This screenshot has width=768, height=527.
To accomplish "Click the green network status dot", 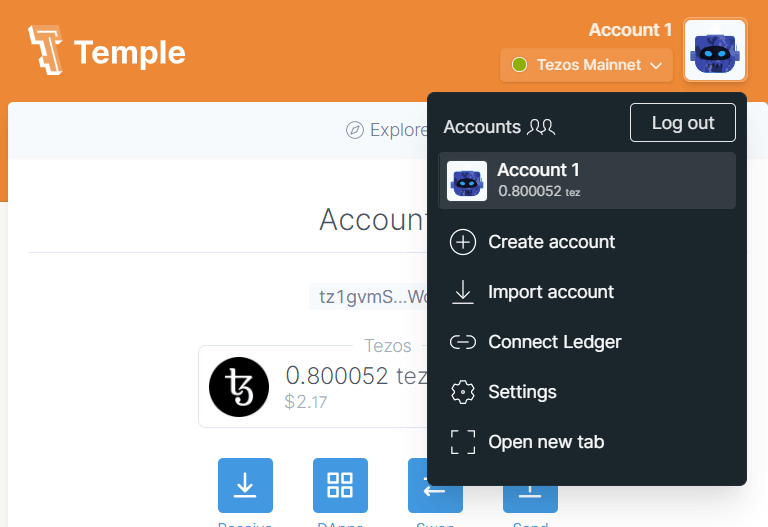I will coord(519,65).
